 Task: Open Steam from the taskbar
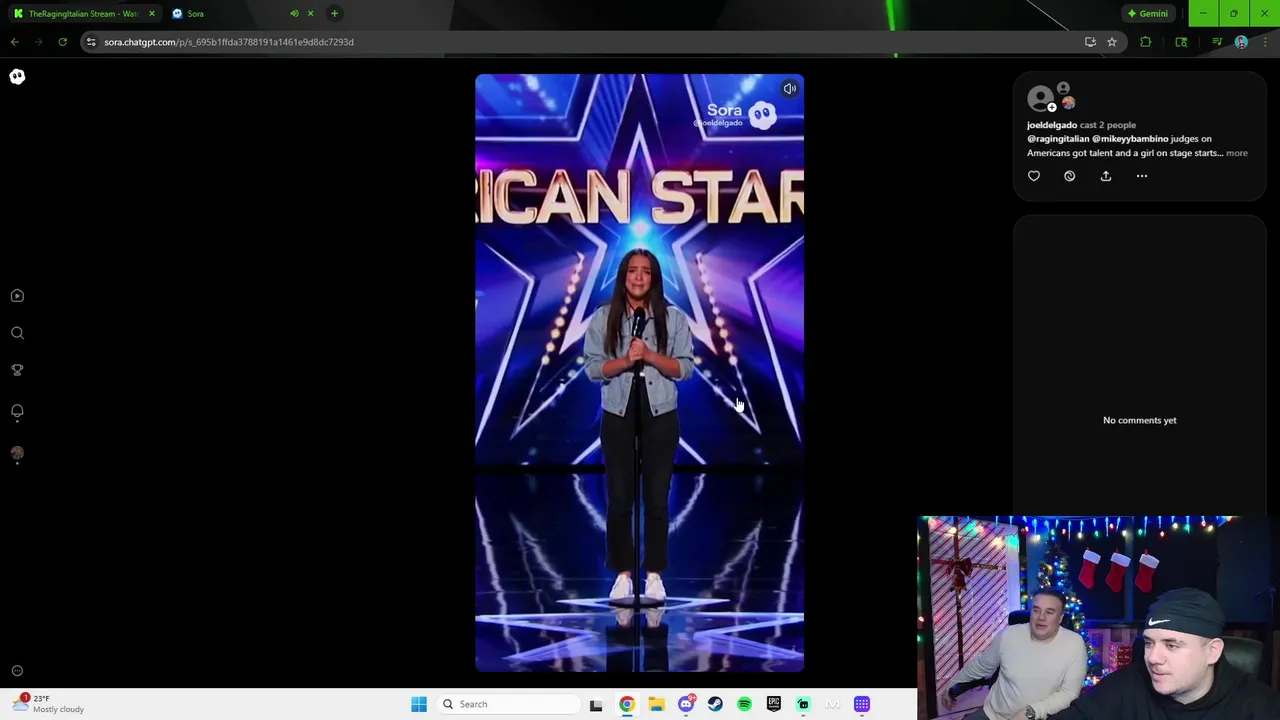(715, 704)
